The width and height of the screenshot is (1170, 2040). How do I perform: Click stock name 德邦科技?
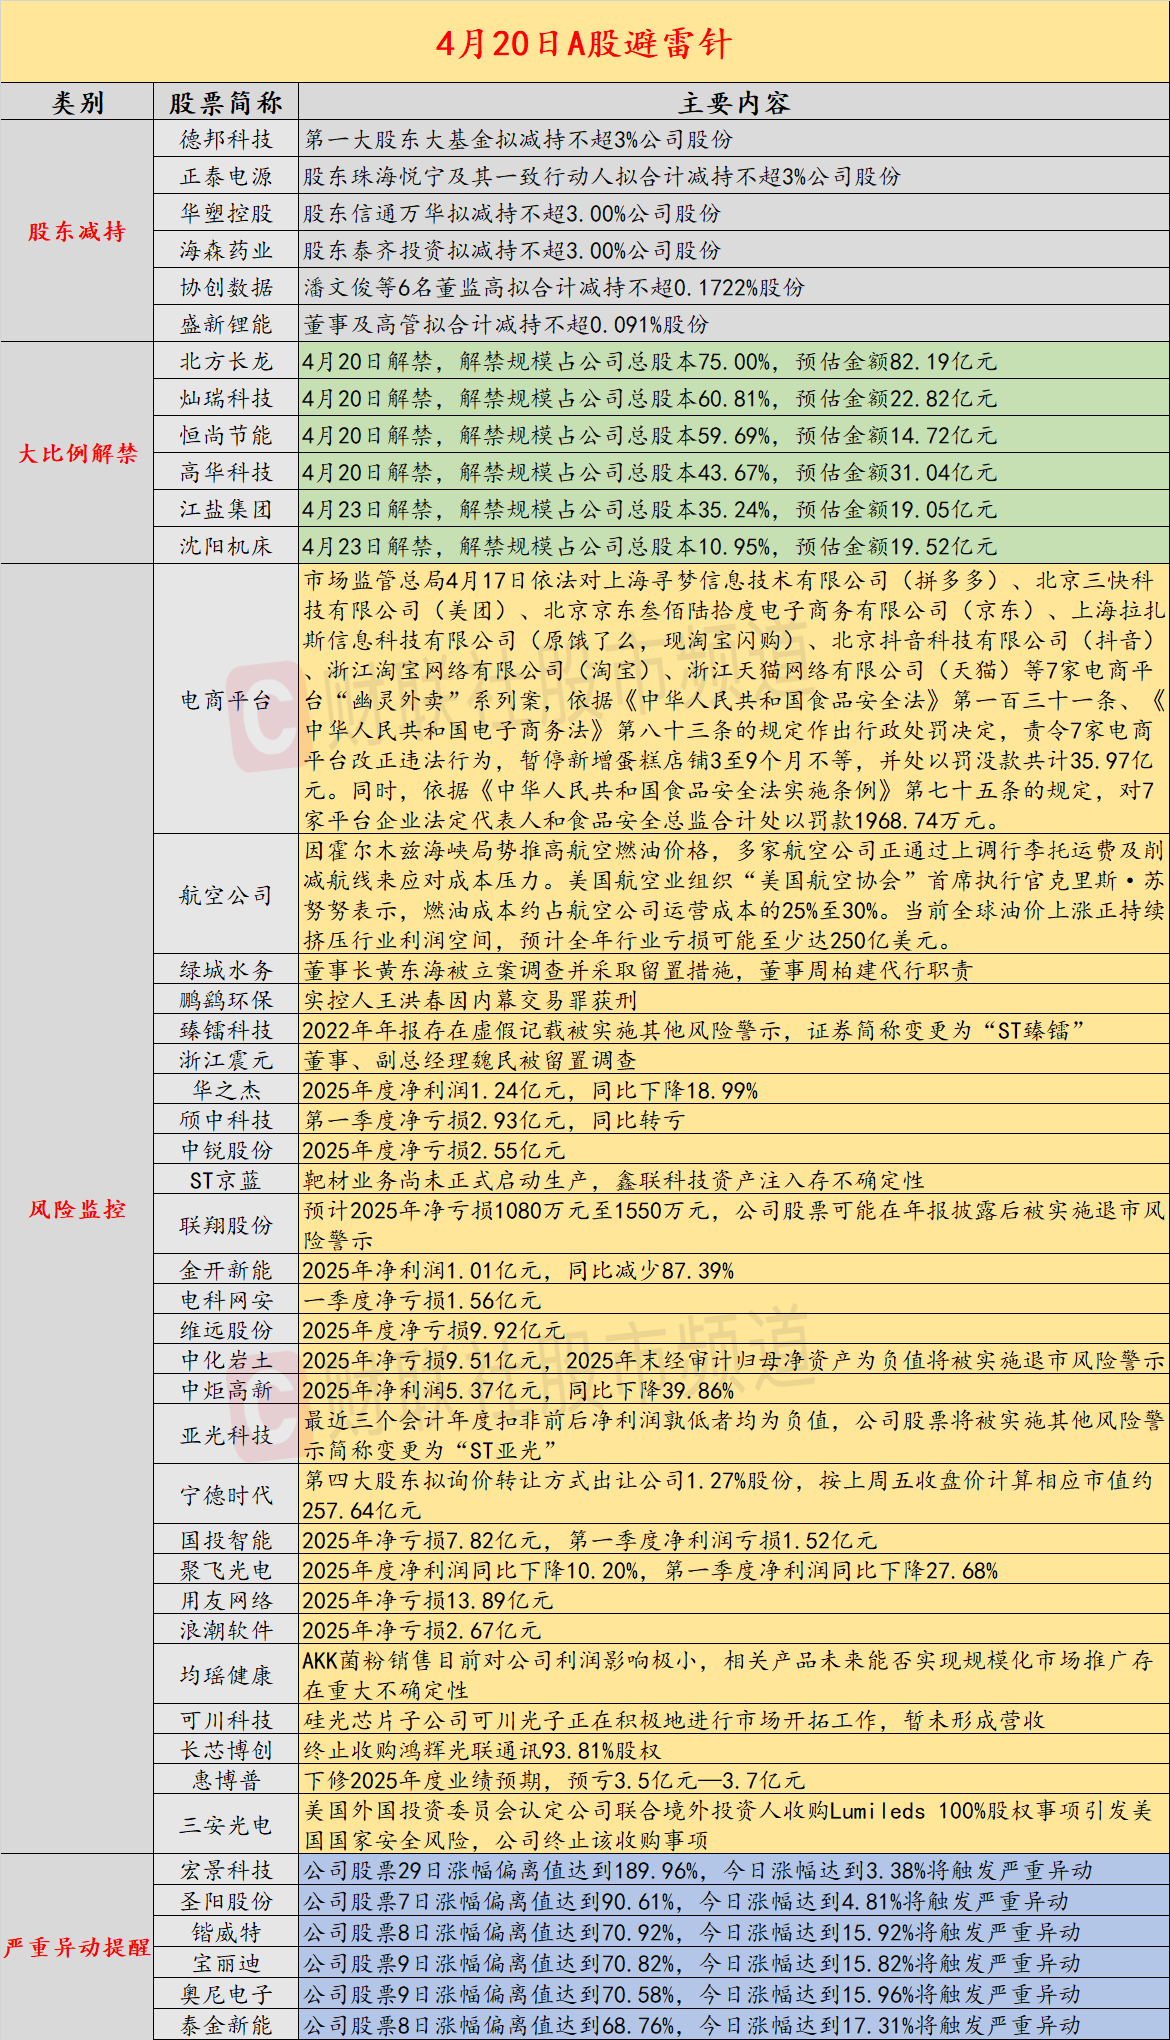226,140
